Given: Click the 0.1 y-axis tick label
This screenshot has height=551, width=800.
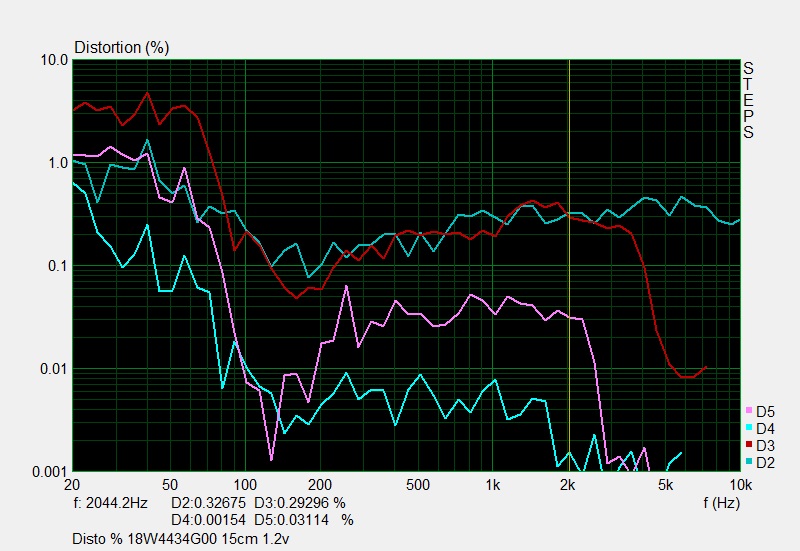Looking at the screenshot, I should point(58,266).
